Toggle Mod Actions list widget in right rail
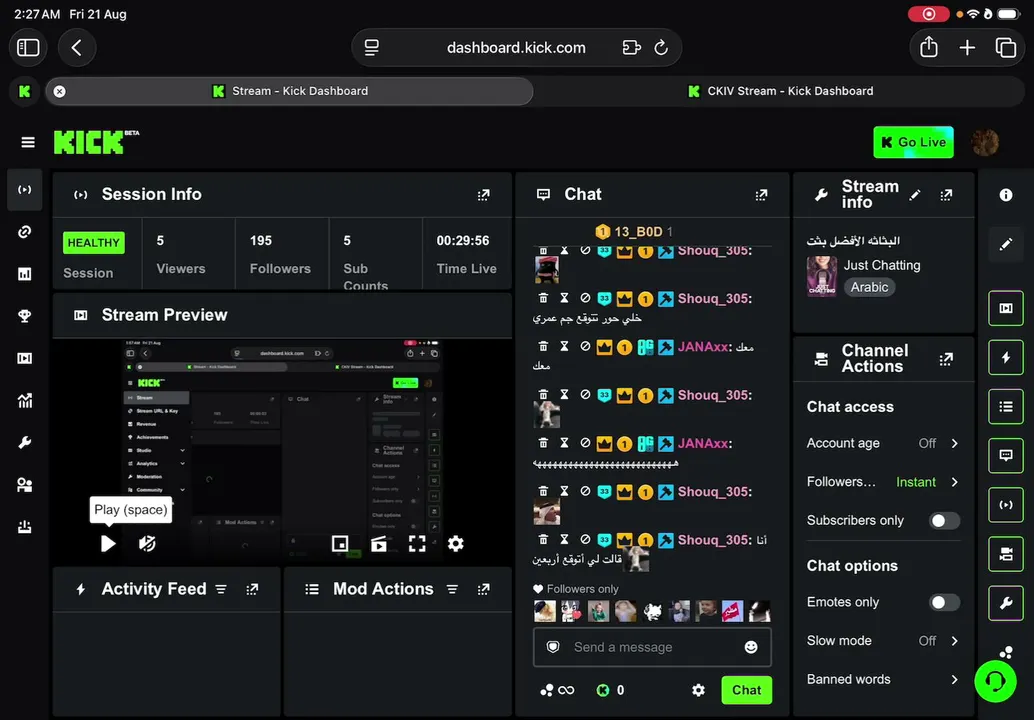Image resolution: width=1034 pixels, height=720 pixels. click(1006, 406)
